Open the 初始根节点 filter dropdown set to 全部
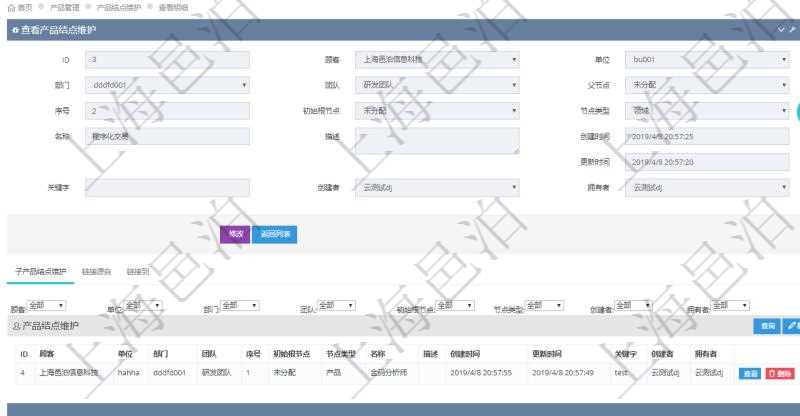 [455, 305]
